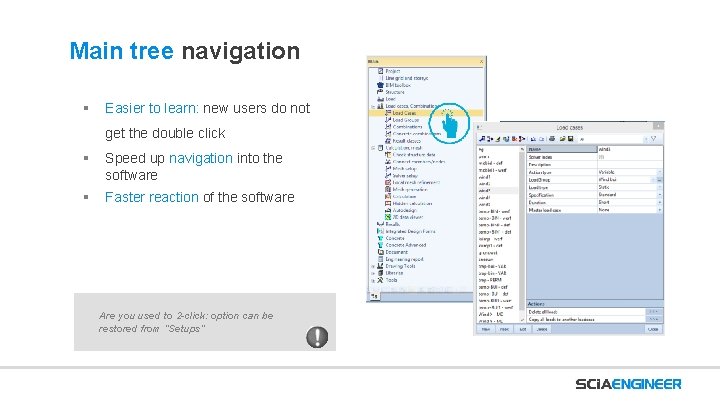Open the Duration dropdown
Viewport: 720px width, 405px height.
660,202
